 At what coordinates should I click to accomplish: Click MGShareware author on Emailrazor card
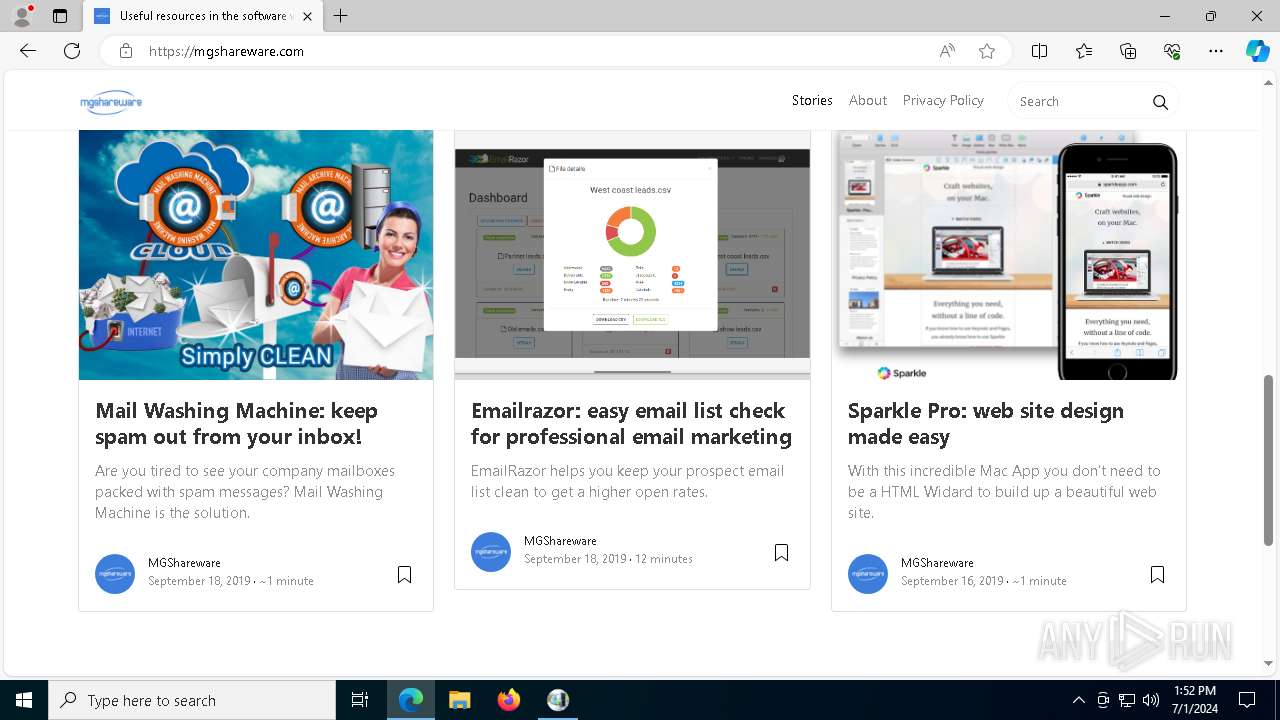pyautogui.click(x=560, y=541)
